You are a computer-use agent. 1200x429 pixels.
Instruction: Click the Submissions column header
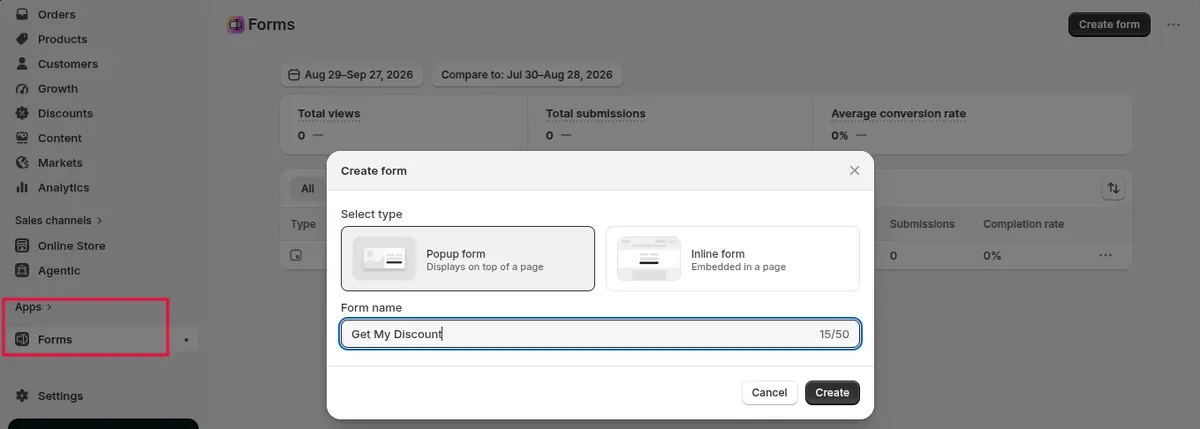pyautogui.click(x=922, y=224)
